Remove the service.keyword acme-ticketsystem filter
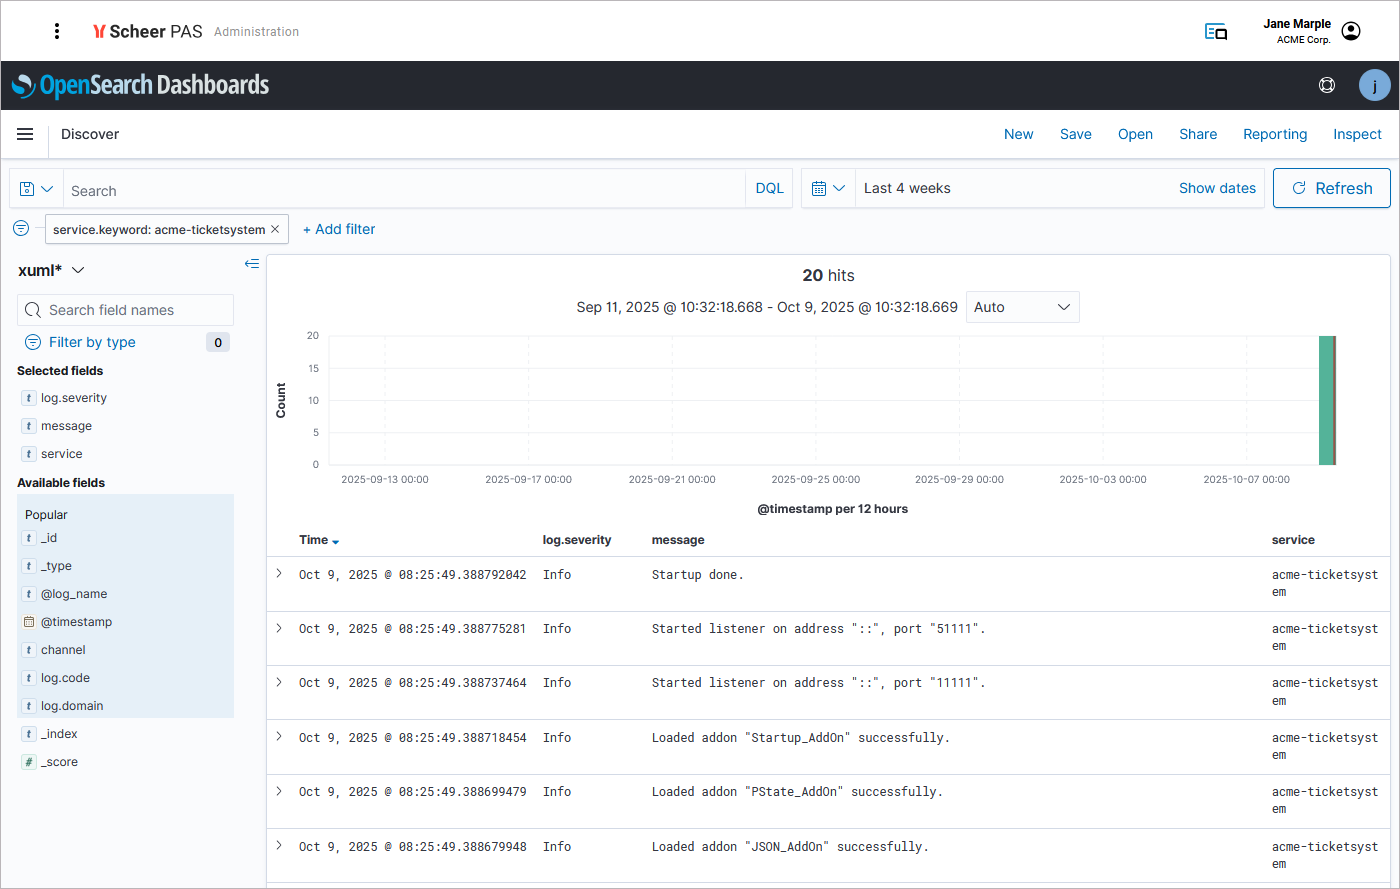Screen dimensions: 1400x889 pos(275,229)
